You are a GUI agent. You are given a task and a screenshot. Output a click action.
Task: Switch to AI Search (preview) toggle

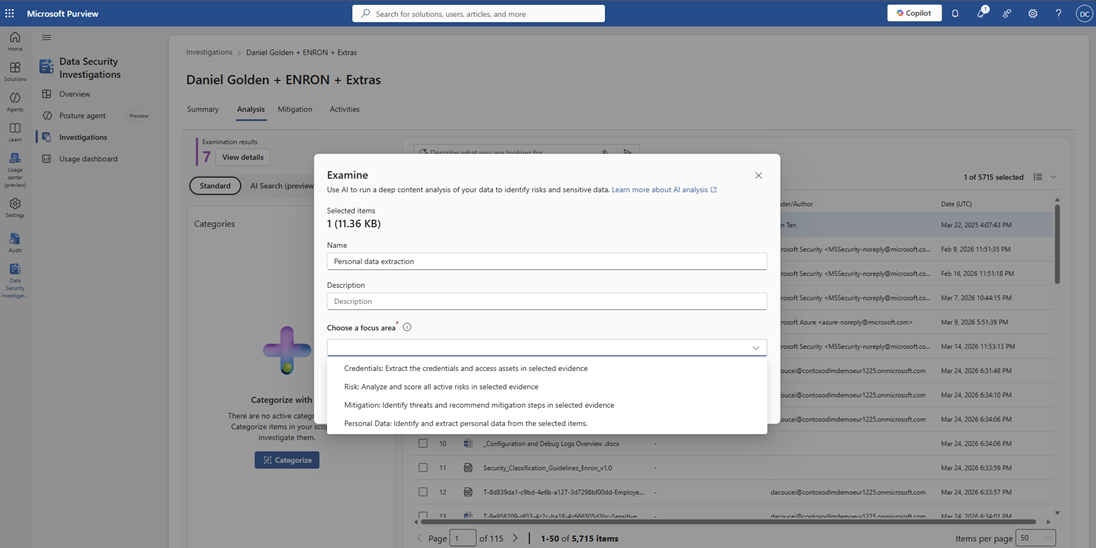pyautogui.click(x=282, y=186)
